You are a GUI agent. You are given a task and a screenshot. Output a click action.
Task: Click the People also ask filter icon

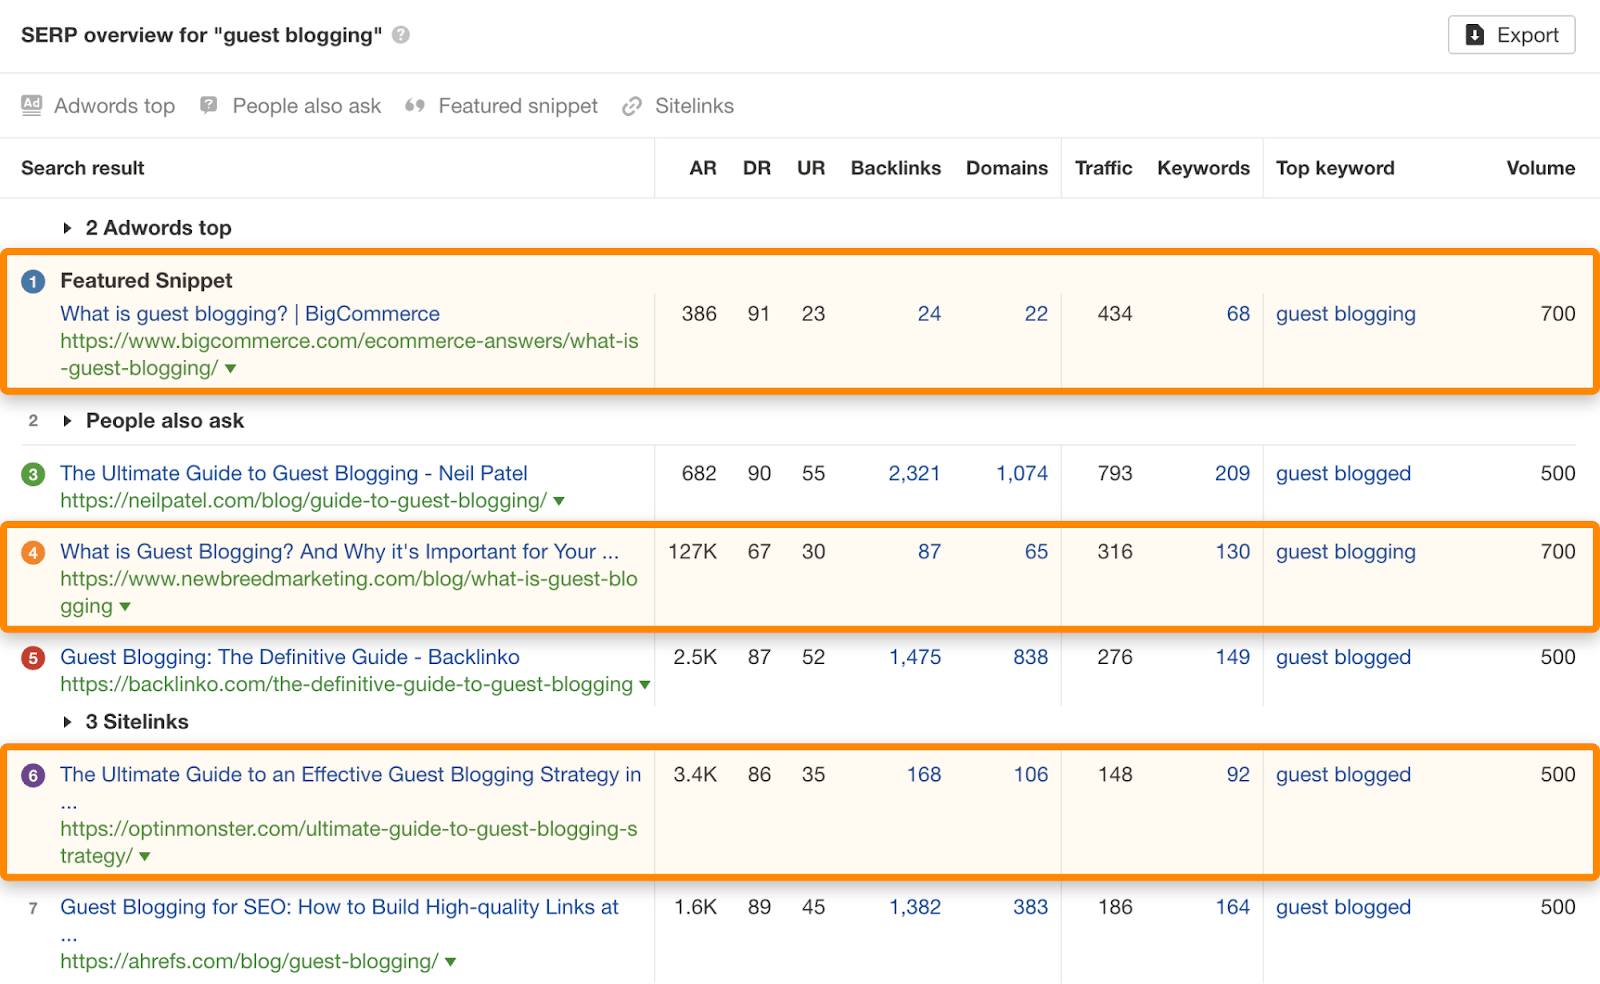coord(207,106)
